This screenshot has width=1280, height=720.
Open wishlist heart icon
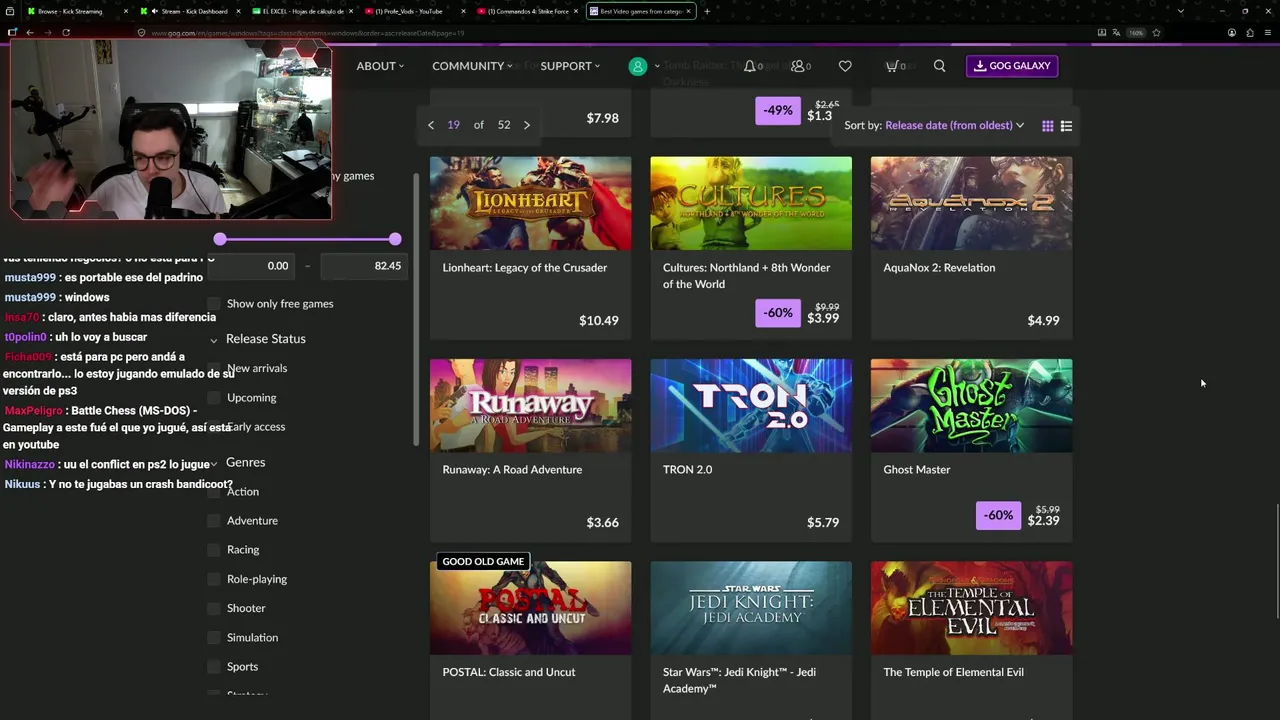pos(845,66)
